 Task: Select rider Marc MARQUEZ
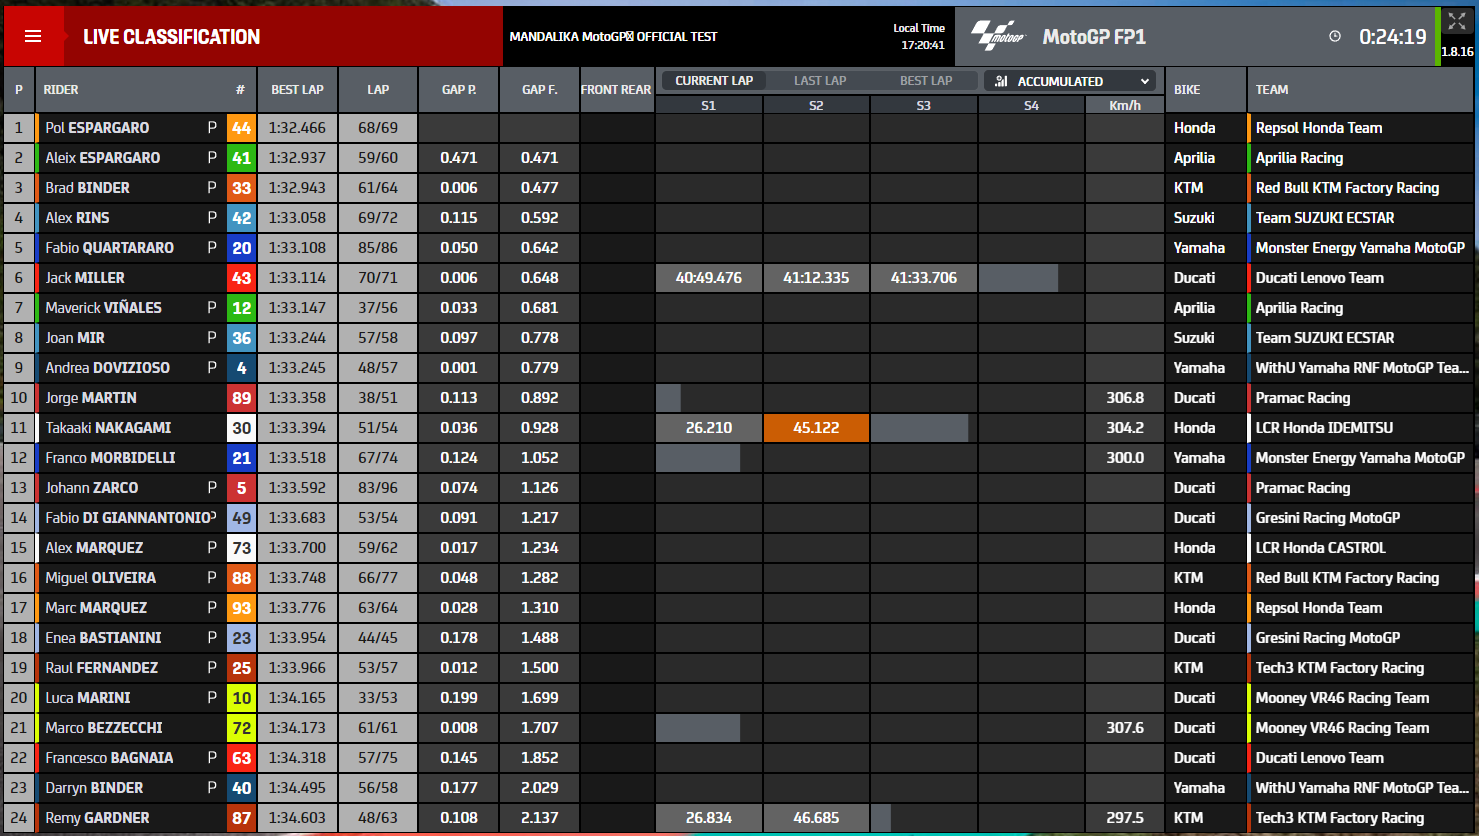tap(96, 608)
